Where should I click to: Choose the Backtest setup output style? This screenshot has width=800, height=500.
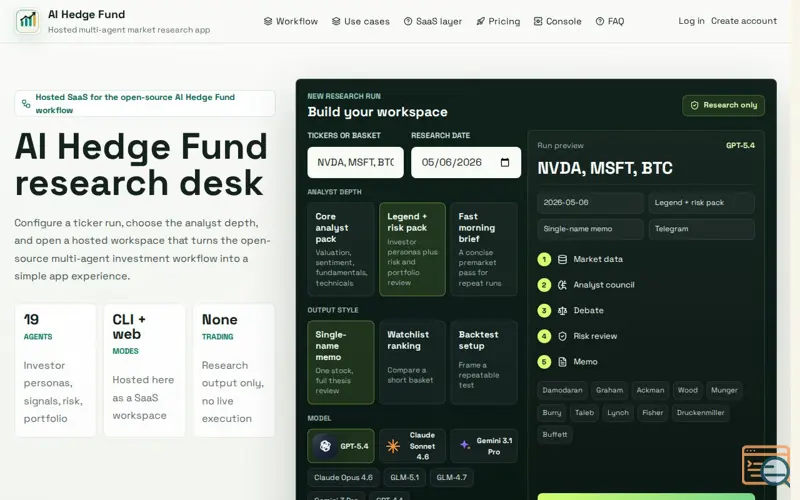pyautogui.click(x=484, y=362)
